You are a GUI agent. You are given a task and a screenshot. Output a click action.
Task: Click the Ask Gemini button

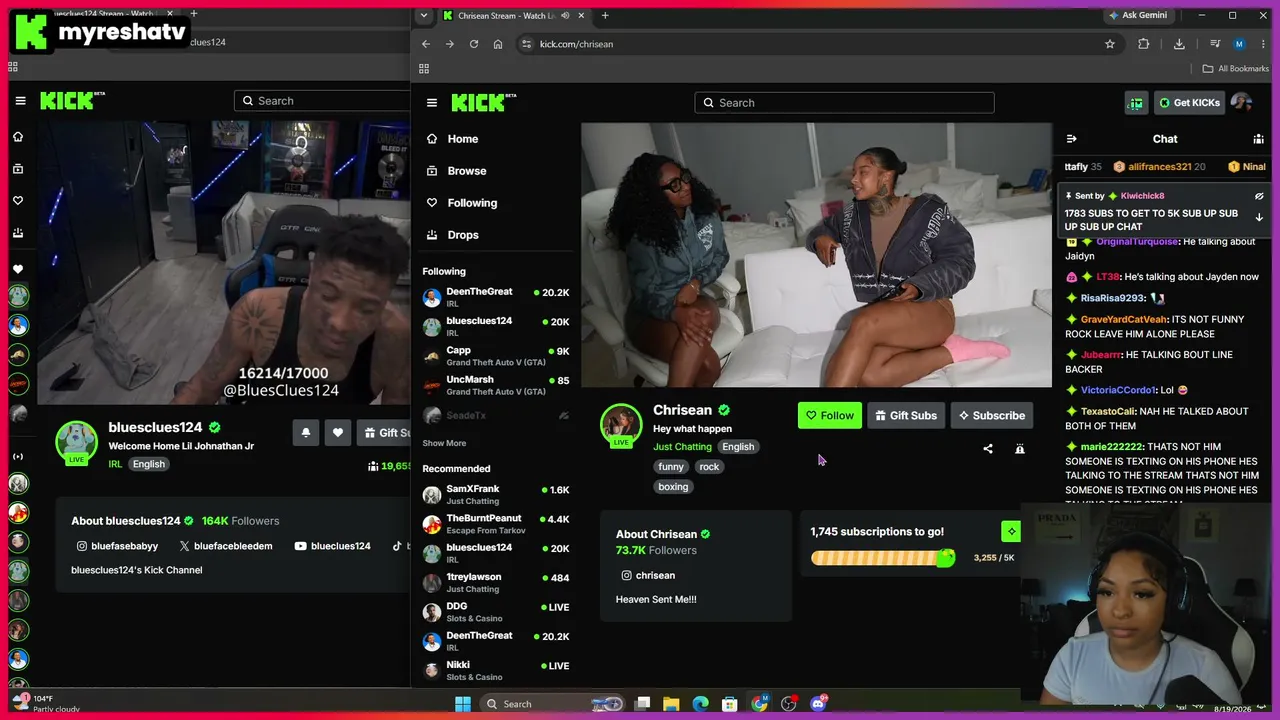1137,15
